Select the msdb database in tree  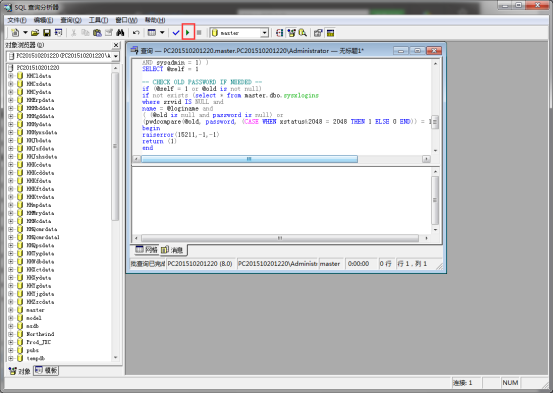pos(33,326)
